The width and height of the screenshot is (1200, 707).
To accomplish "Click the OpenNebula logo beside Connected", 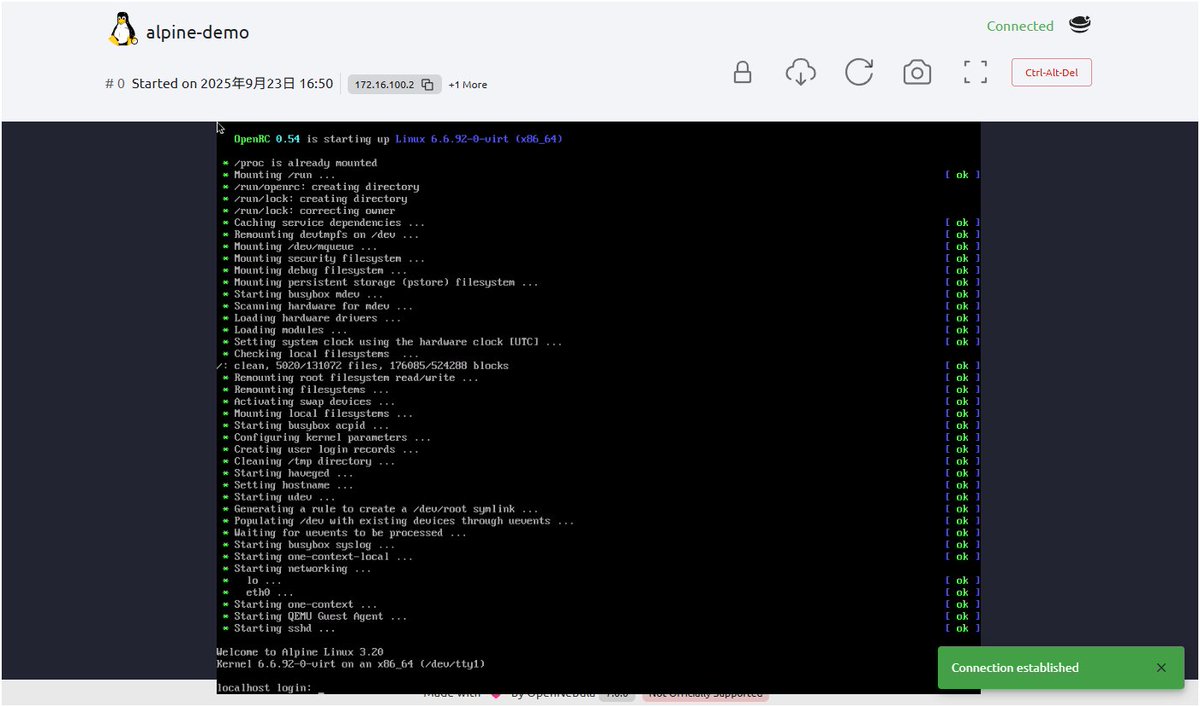I will pyautogui.click(x=1079, y=25).
